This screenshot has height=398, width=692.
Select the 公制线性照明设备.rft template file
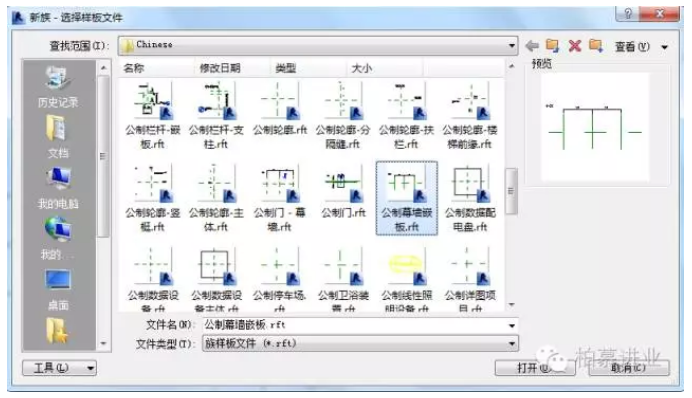pos(406,279)
